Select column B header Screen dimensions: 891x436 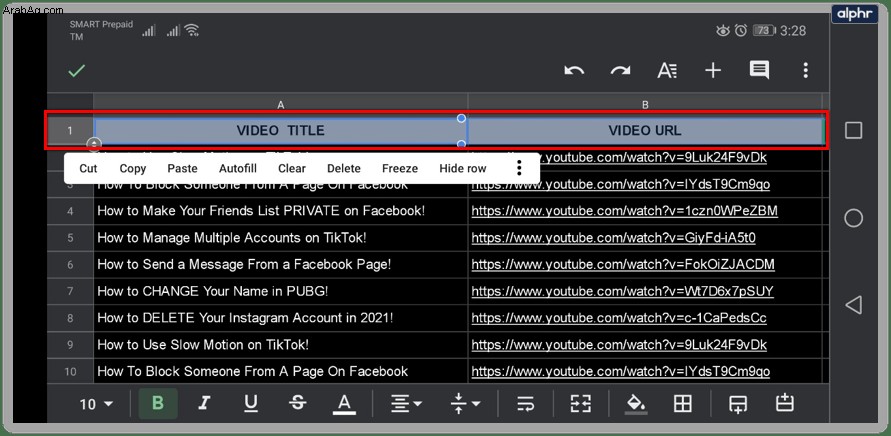click(x=645, y=105)
